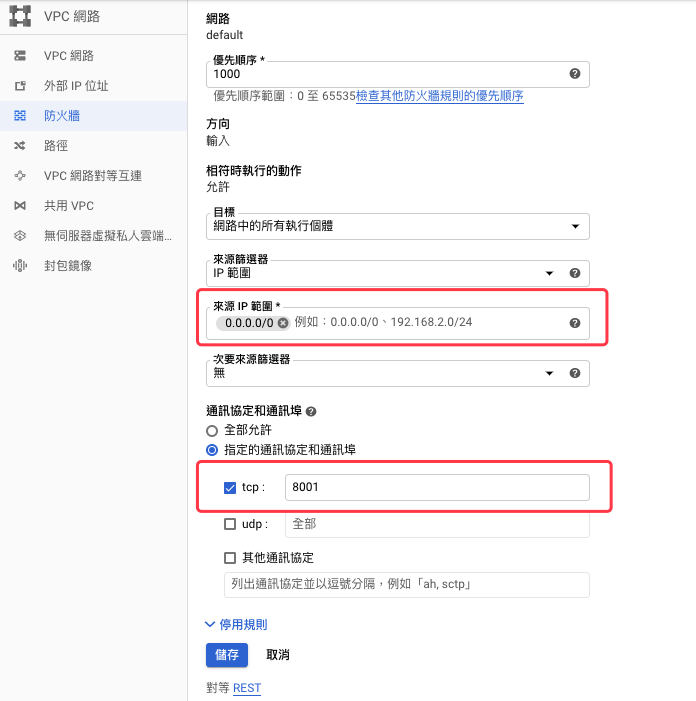The image size is (696, 701).
Task: Remove the 0.0.0.0/0 chip
Action: [283, 323]
